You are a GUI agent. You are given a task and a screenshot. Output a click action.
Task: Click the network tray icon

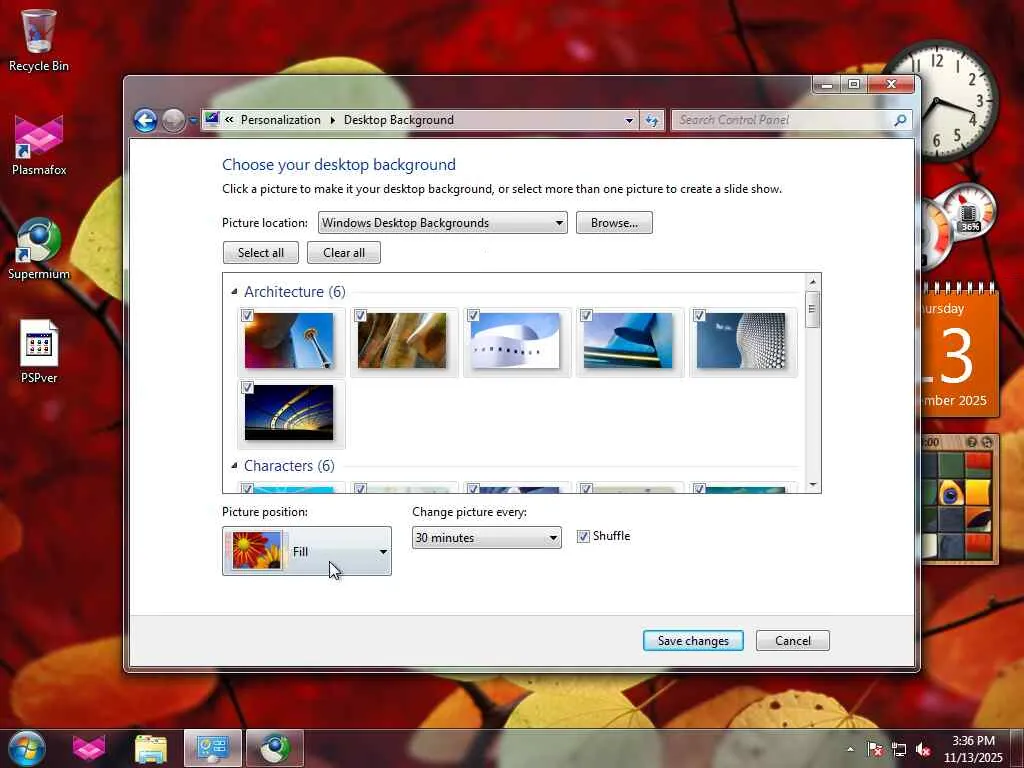tap(899, 749)
